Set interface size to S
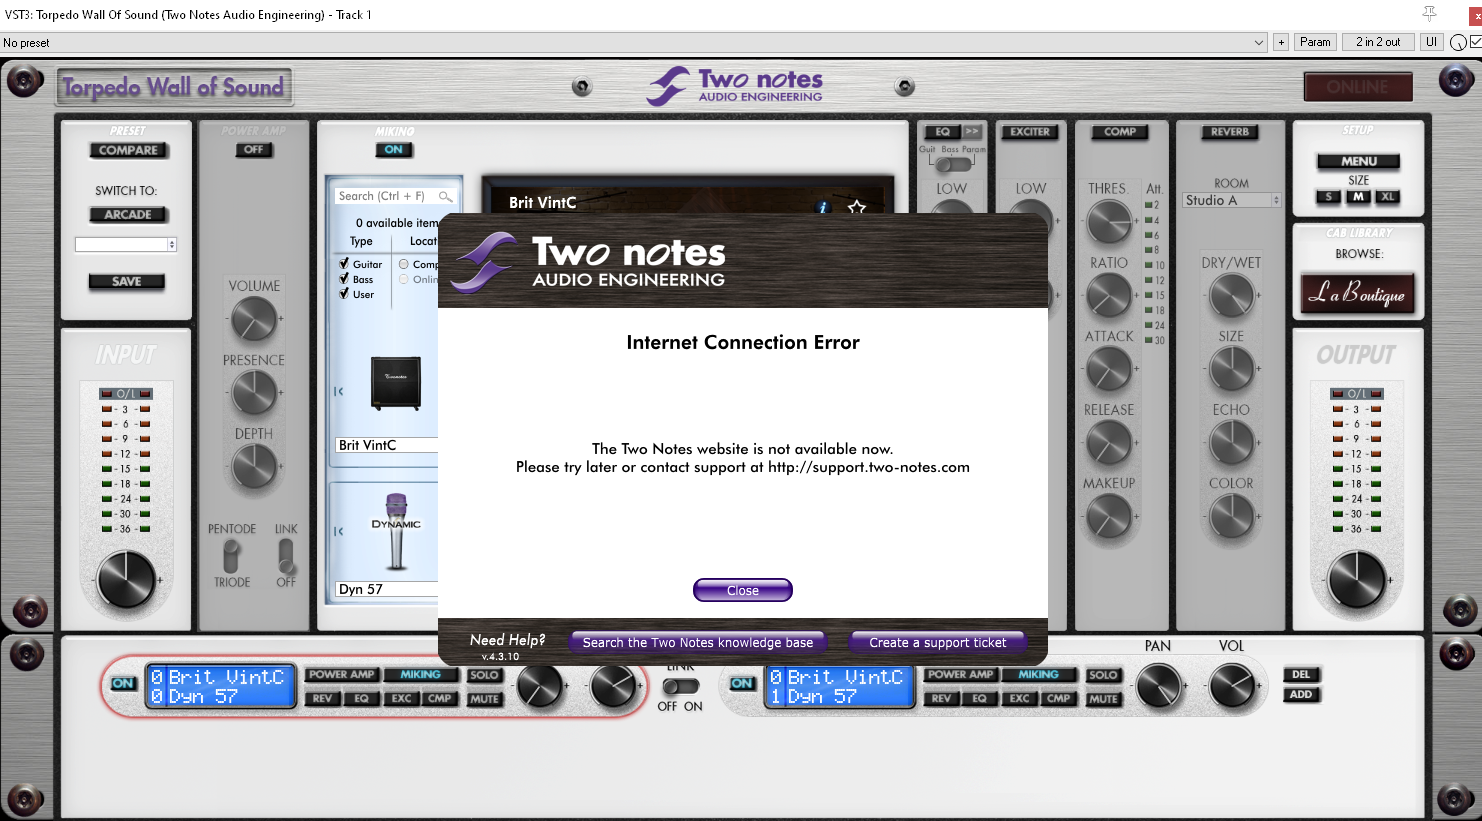Screen dimensions: 1482x821 [x=1328, y=197]
